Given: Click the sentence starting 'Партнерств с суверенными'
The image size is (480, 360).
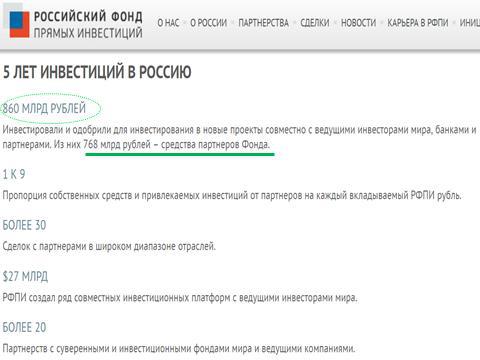Looking at the screenshot, I should 179,349.
